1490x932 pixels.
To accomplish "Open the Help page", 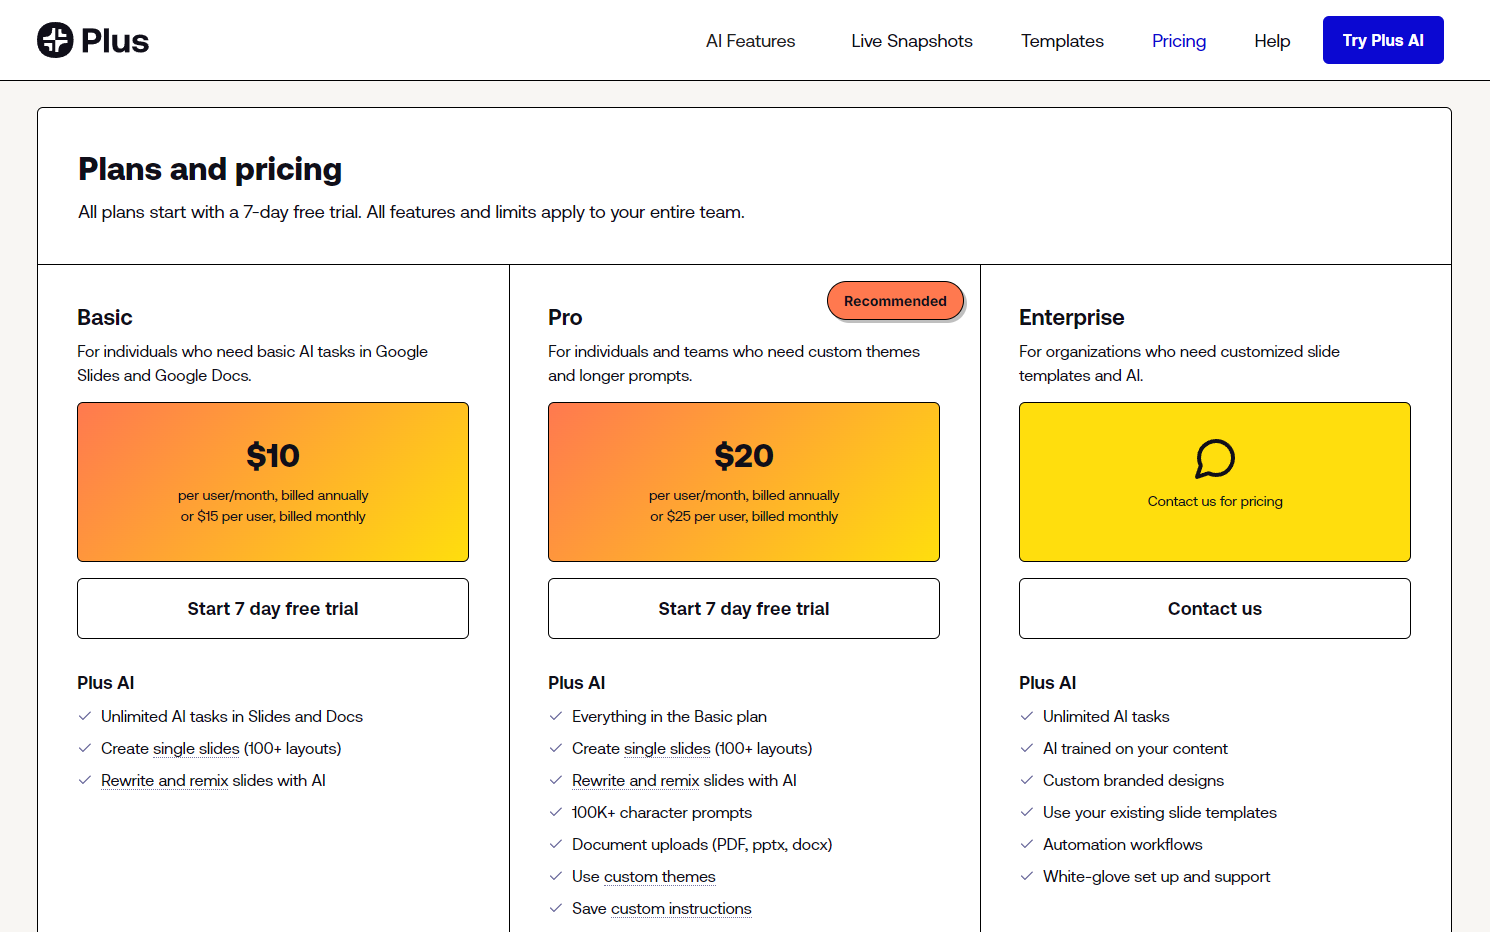I will pyautogui.click(x=1272, y=41).
